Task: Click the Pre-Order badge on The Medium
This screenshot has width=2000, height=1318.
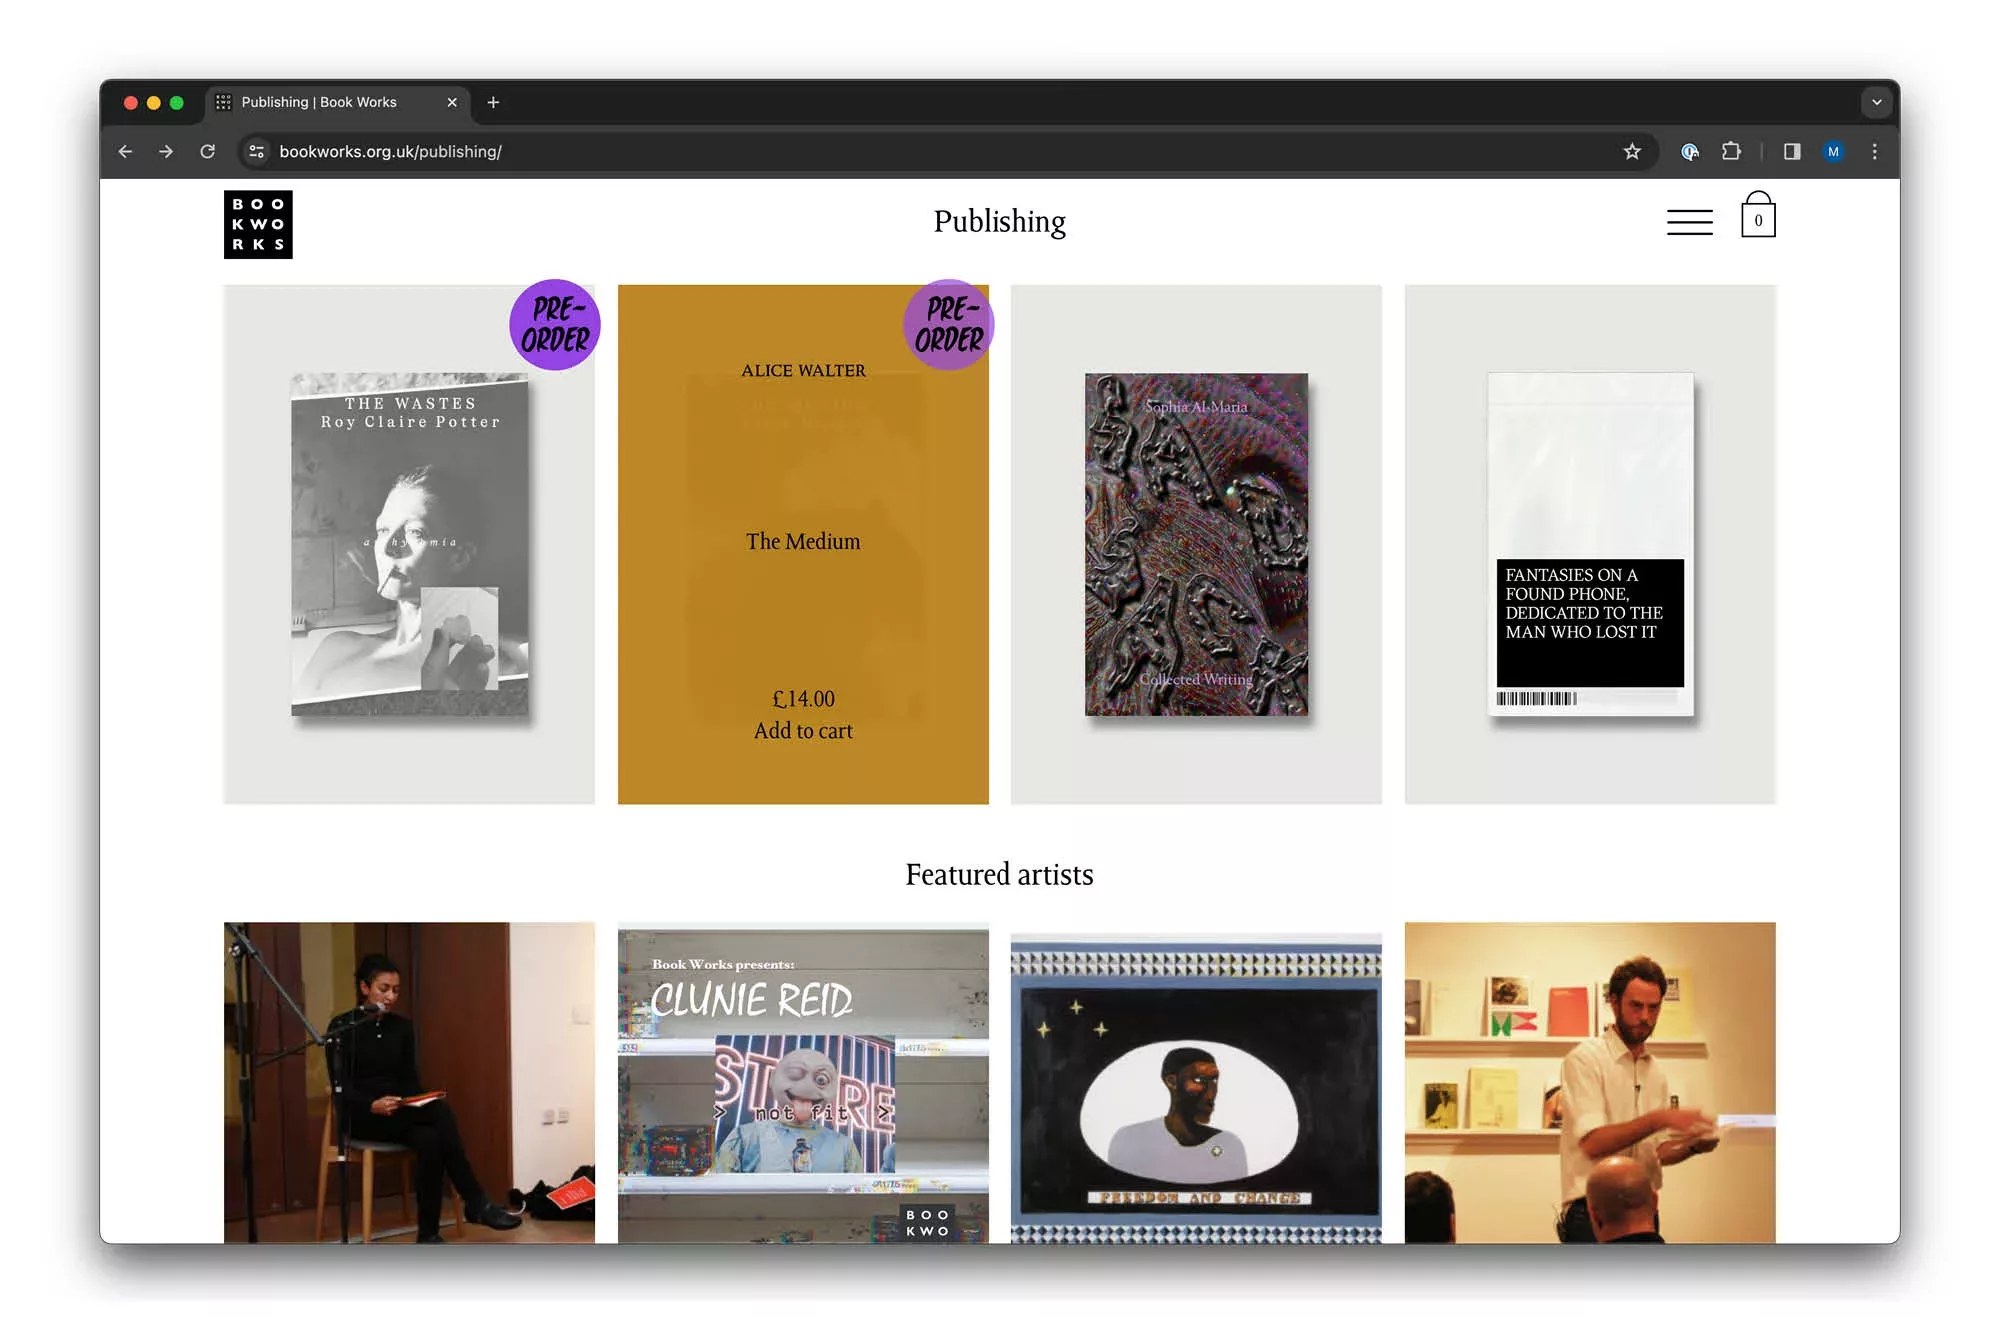Action: pyautogui.click(x=947, y=324)
